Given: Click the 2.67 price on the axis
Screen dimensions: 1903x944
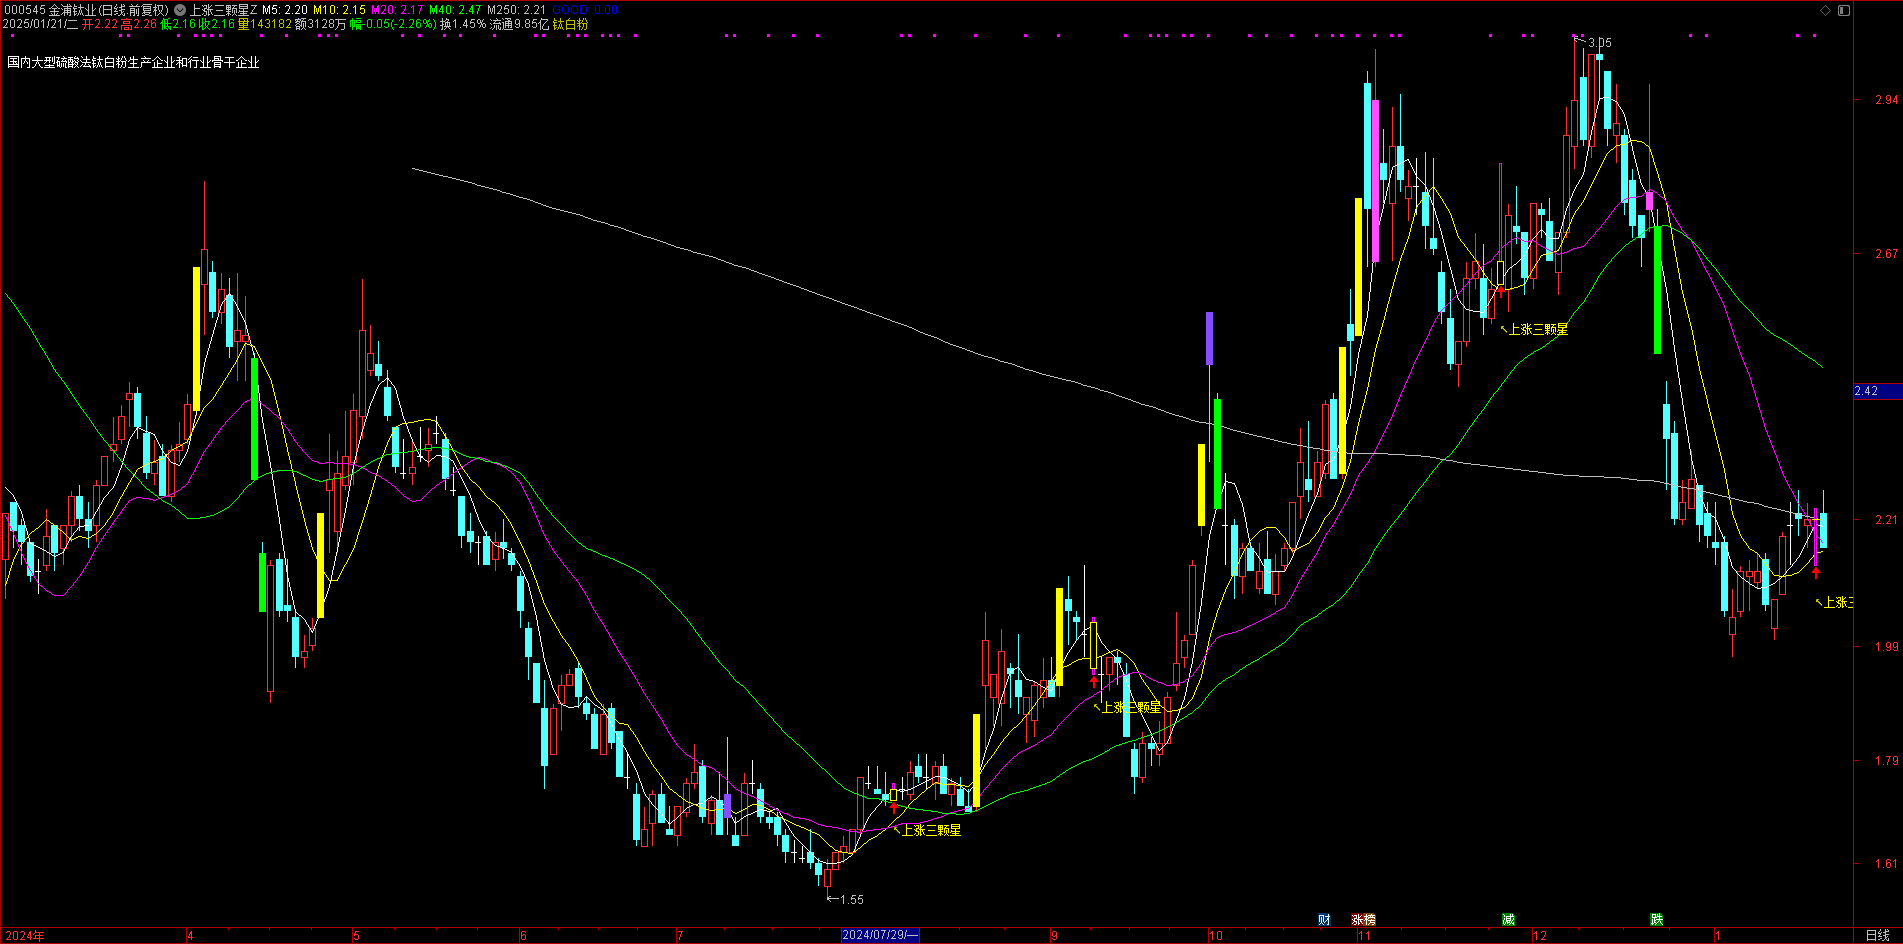Looking at the screenshot, I should click(x=1886, y=254).
